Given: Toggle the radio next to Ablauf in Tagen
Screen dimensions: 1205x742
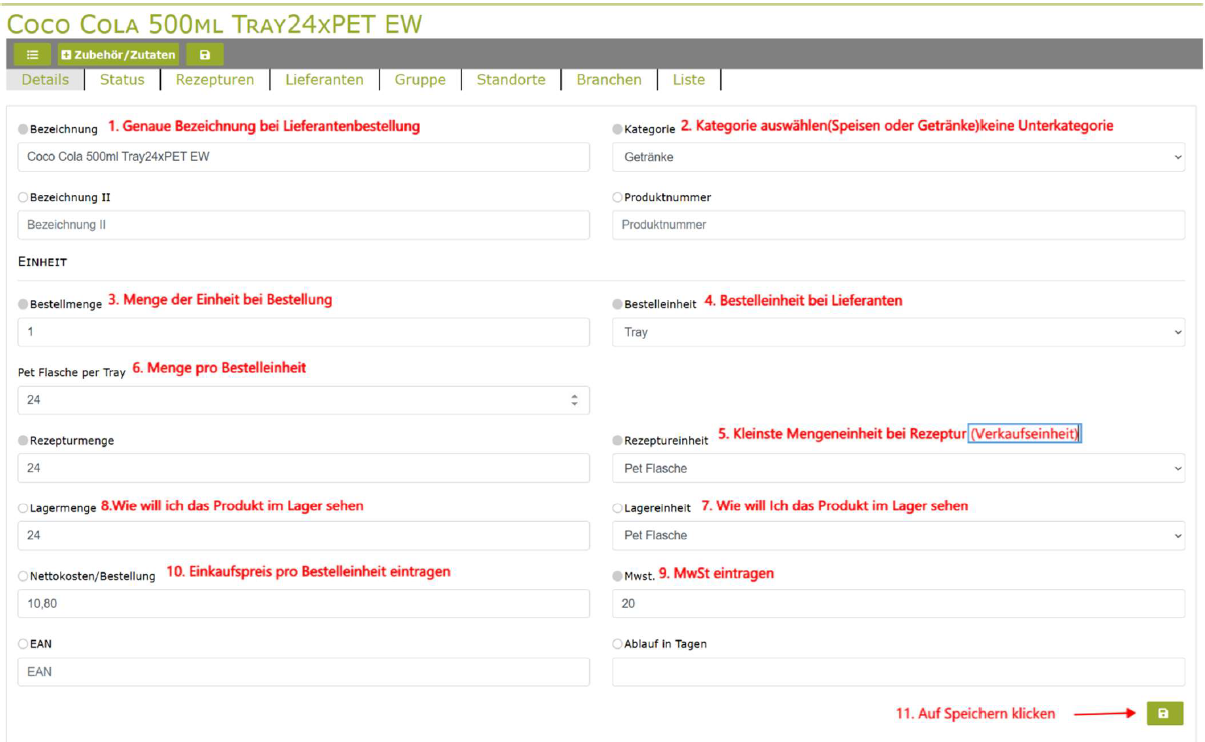Looking at the screenshot, I should 617,644.
